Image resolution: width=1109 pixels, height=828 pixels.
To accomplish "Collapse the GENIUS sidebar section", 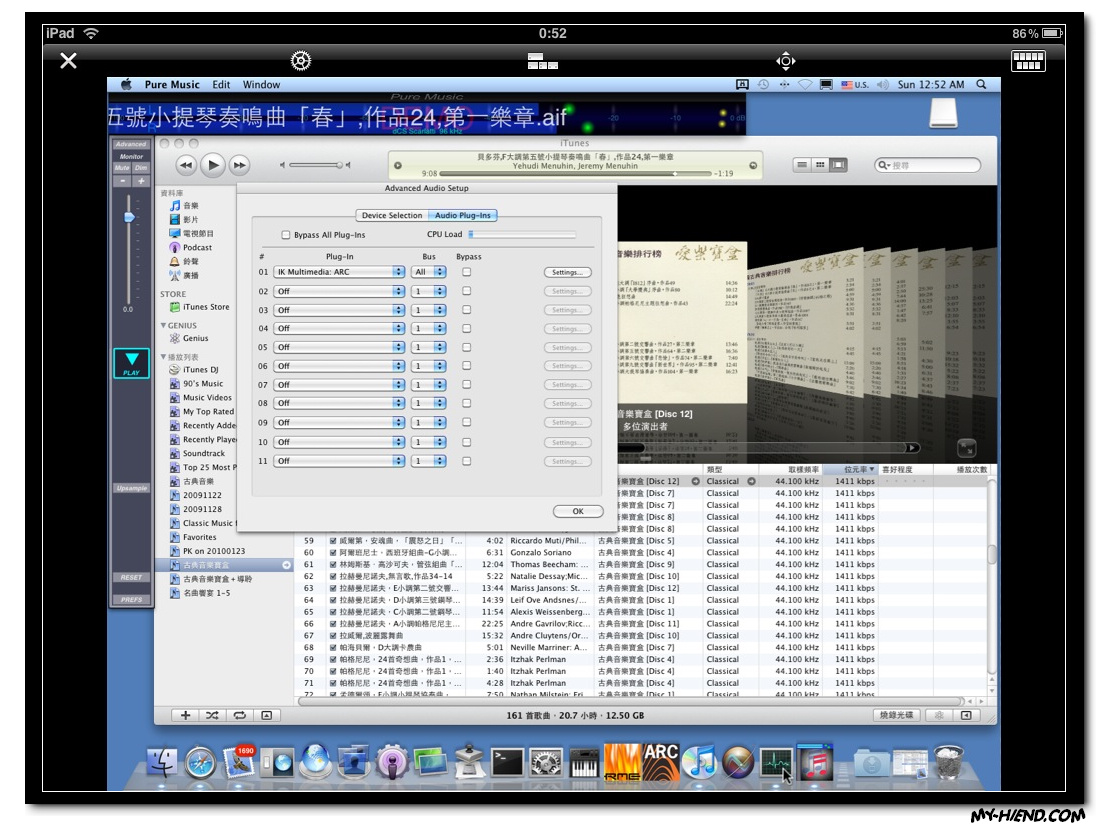I will (163, 325).
